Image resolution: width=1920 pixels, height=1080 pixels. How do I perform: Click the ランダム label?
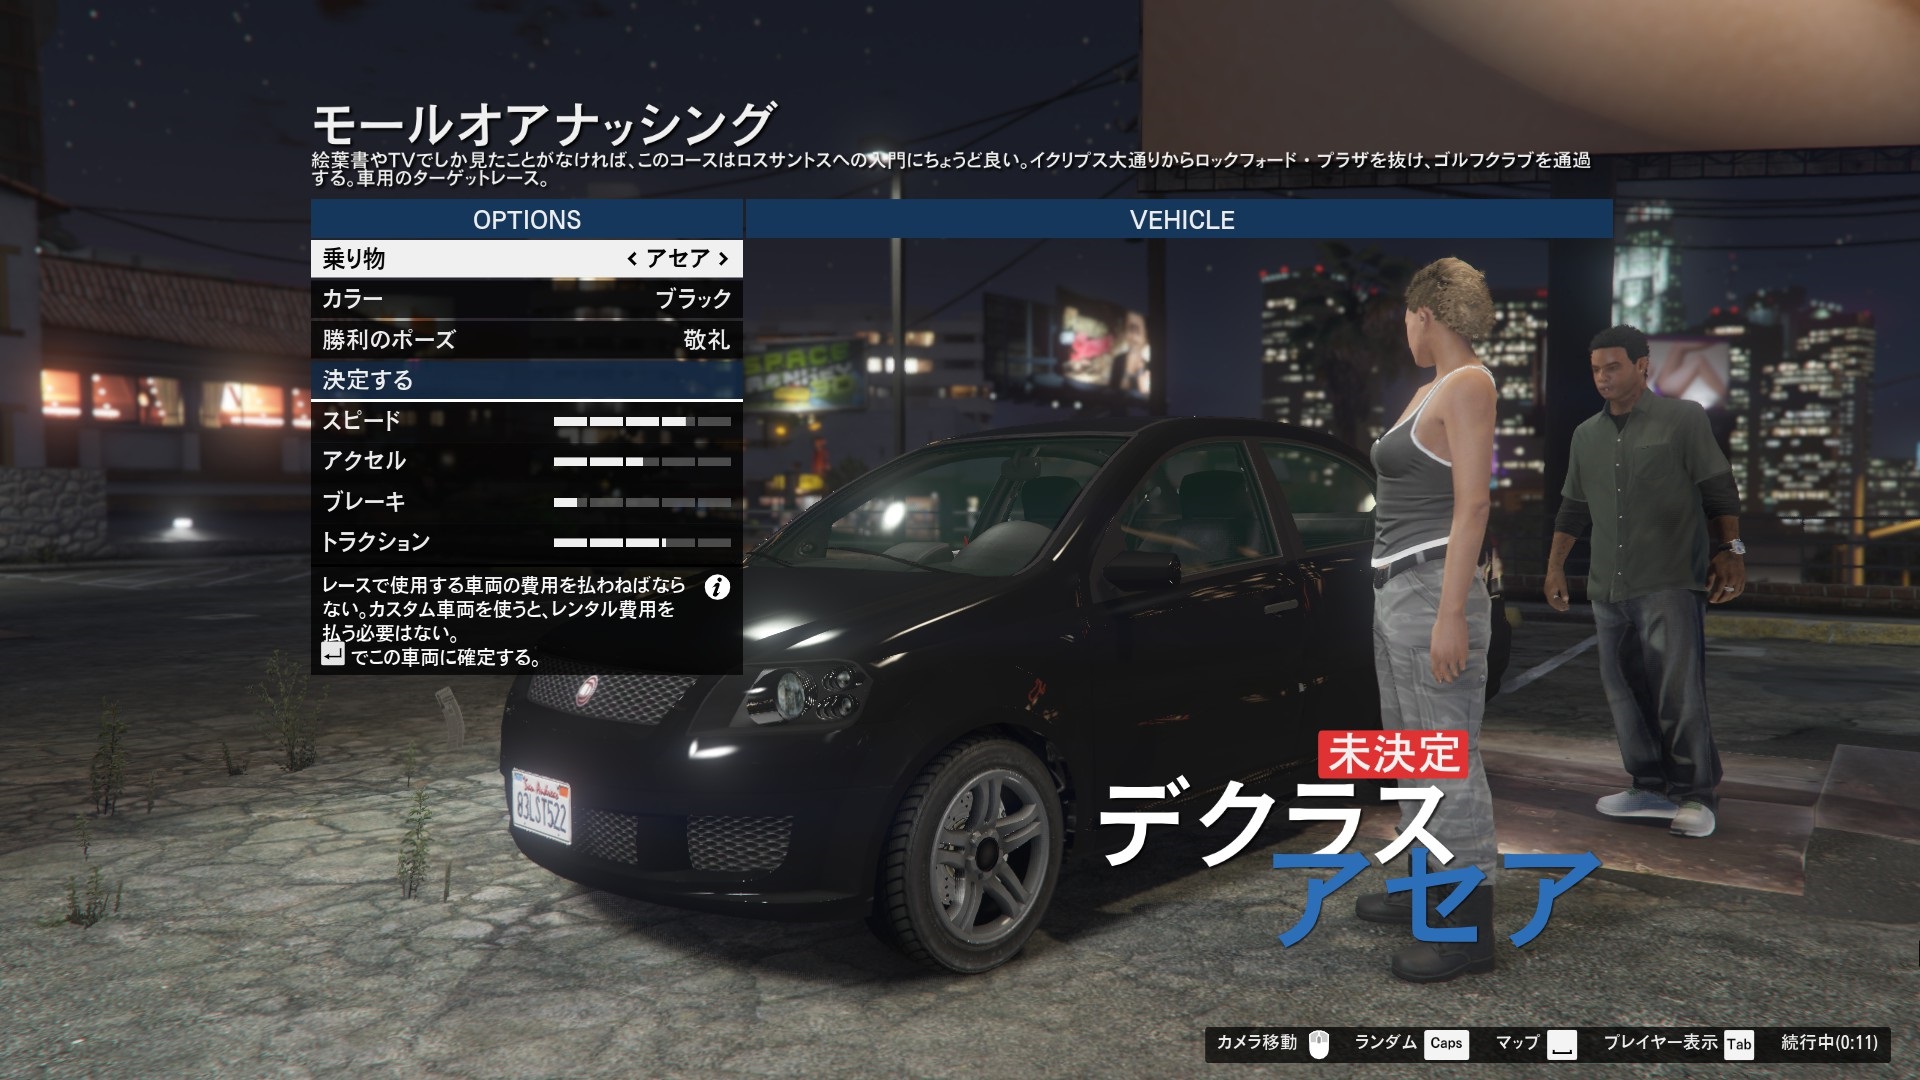pos(1385,1043)
